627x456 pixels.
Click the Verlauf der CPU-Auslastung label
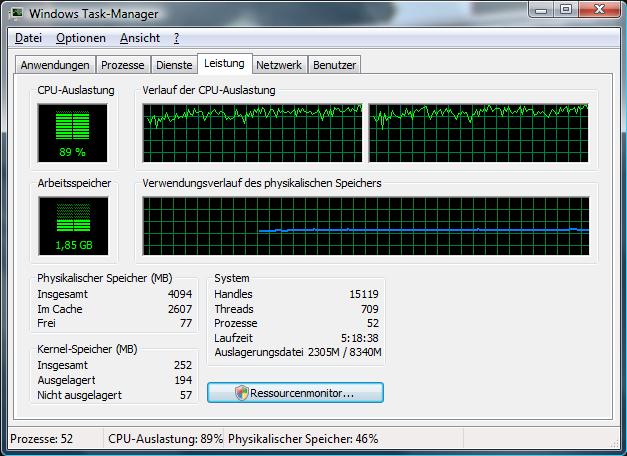(x=209, y=90)
